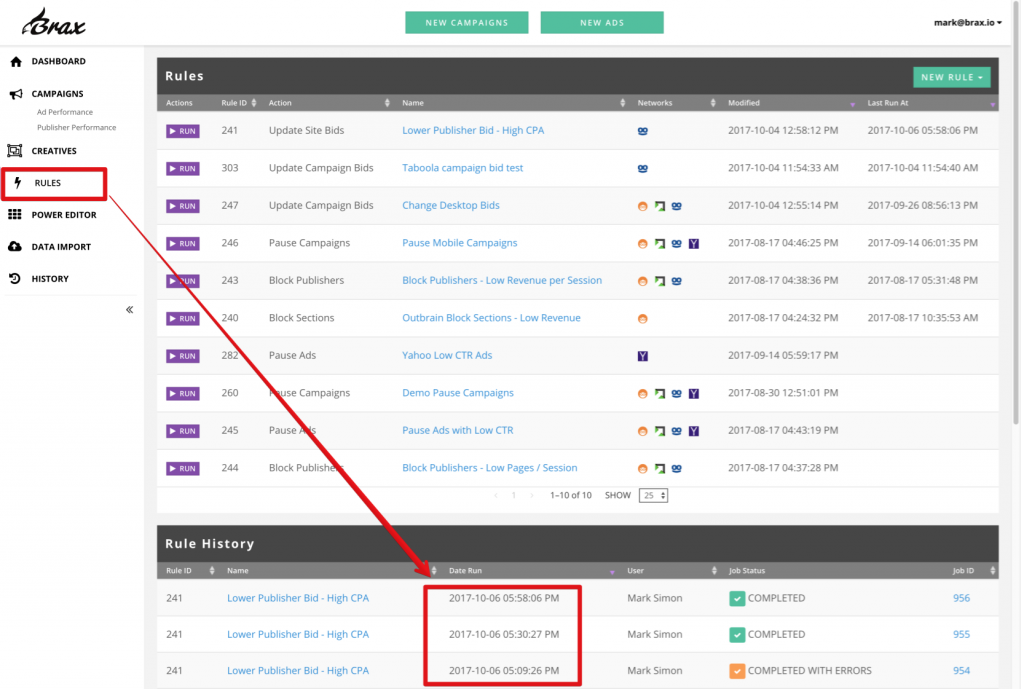This screenshot has height=689, width=1024.
Task: Open job ID 956 link
Action: coord(961,598)
